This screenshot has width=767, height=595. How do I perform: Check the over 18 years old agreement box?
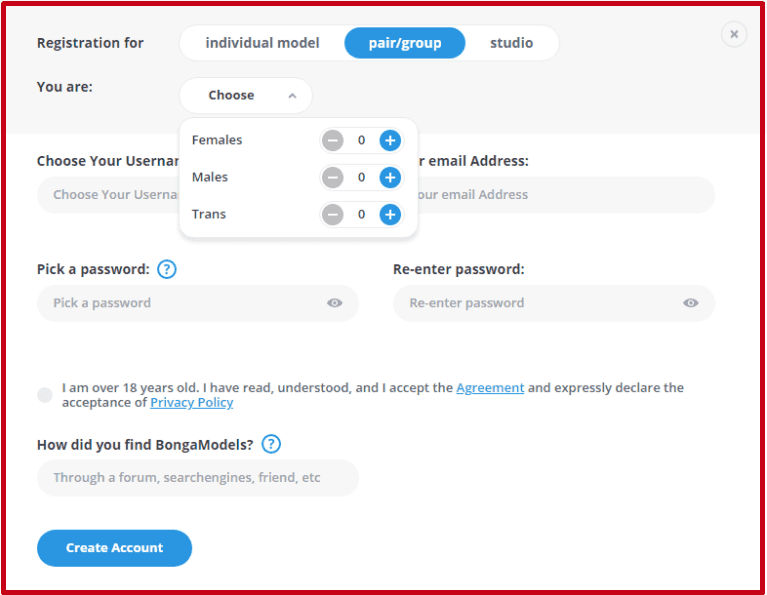(45, 395)
